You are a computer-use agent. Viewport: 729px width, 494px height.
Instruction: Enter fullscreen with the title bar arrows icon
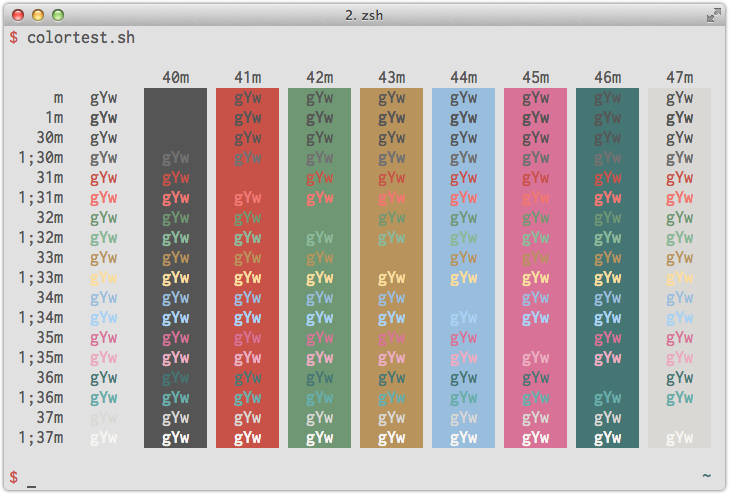[713, 15]
